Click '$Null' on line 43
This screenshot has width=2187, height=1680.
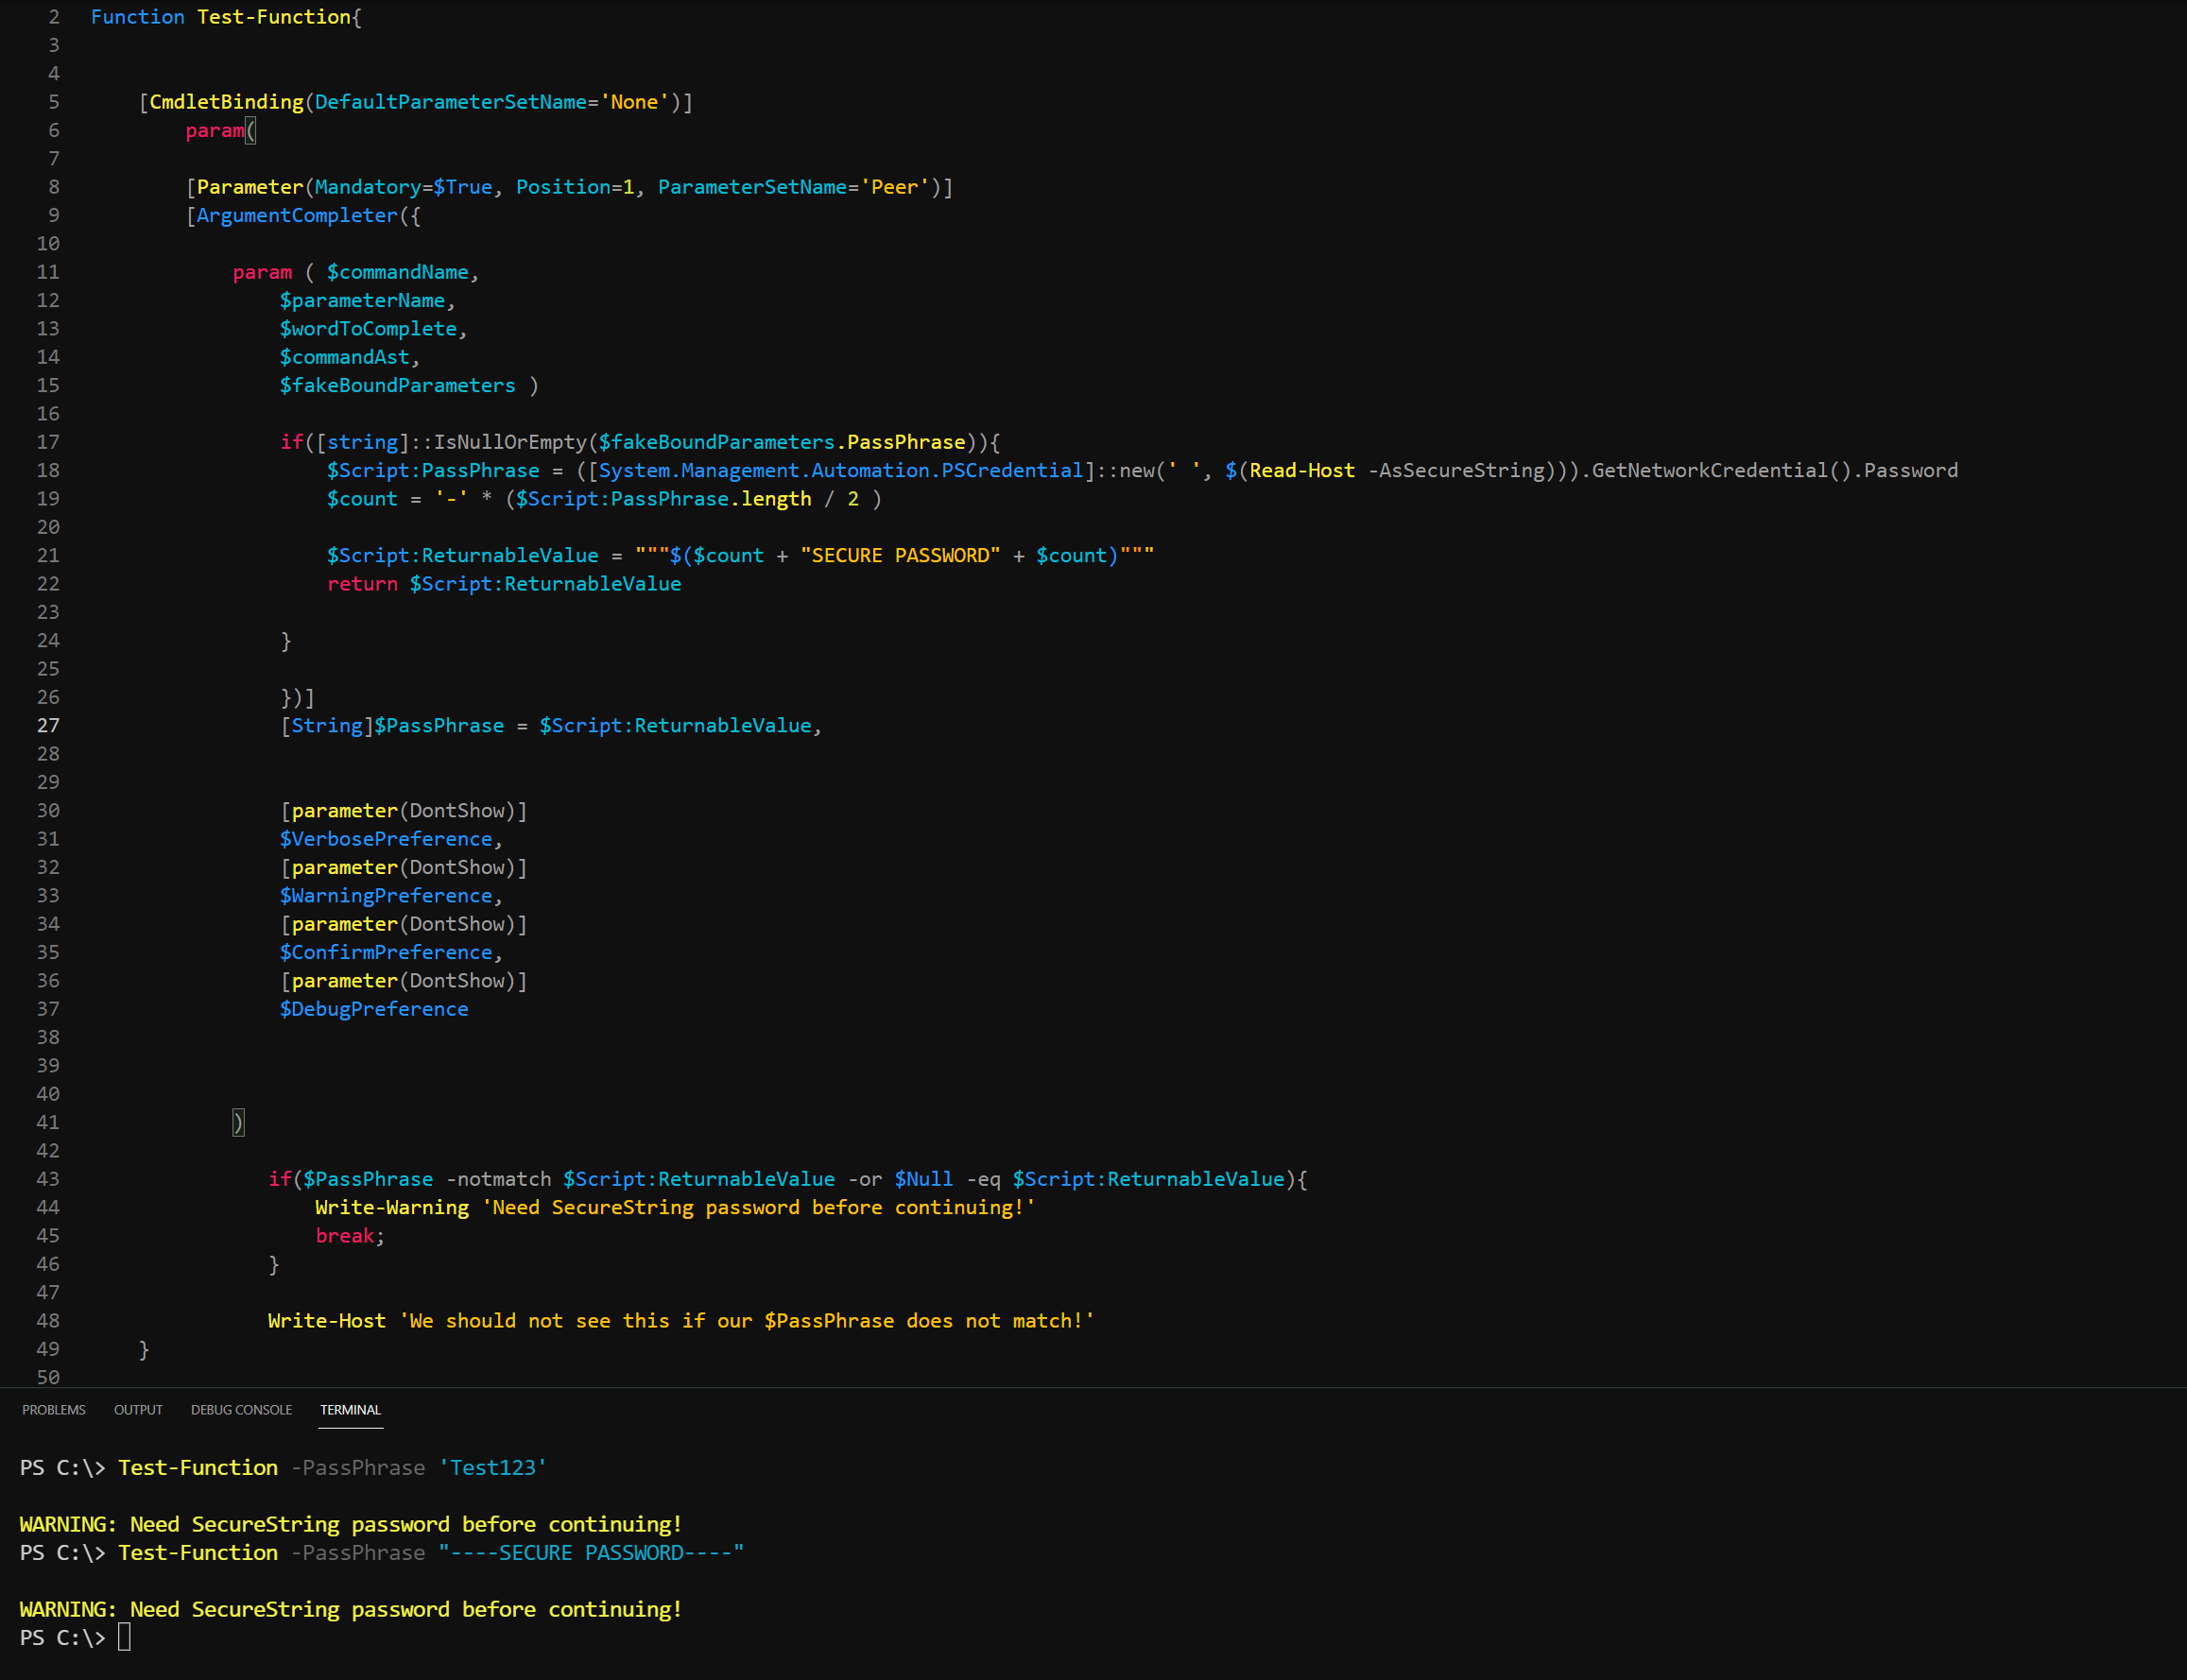coord(924,1179)
